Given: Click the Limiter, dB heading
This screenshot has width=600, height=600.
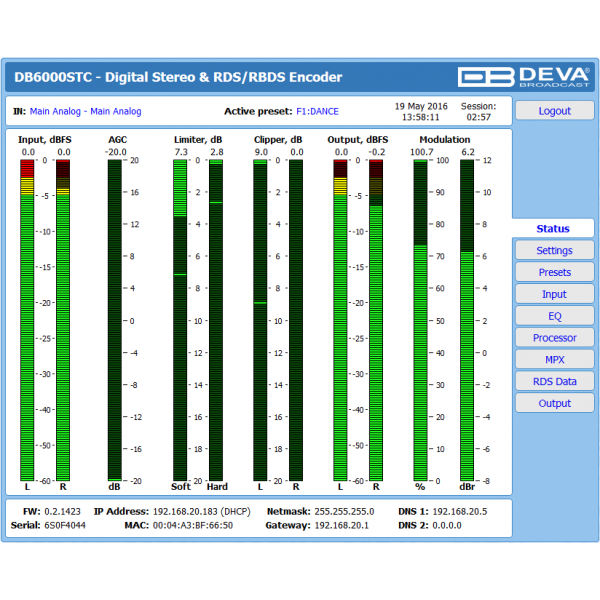Looking at the screenshot, I should (x=198, y=140).
